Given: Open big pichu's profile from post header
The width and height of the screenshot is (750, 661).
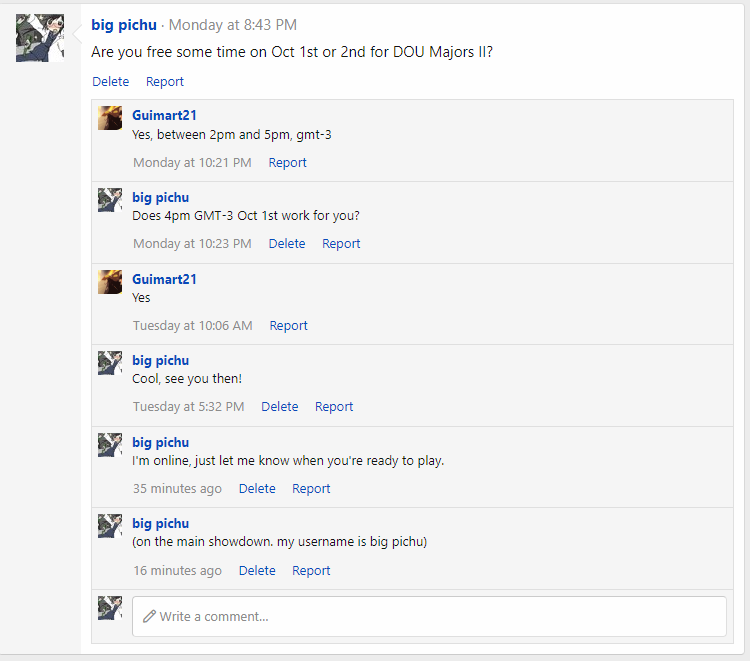Looking at the screenshot, I should [x=124, y=25].
